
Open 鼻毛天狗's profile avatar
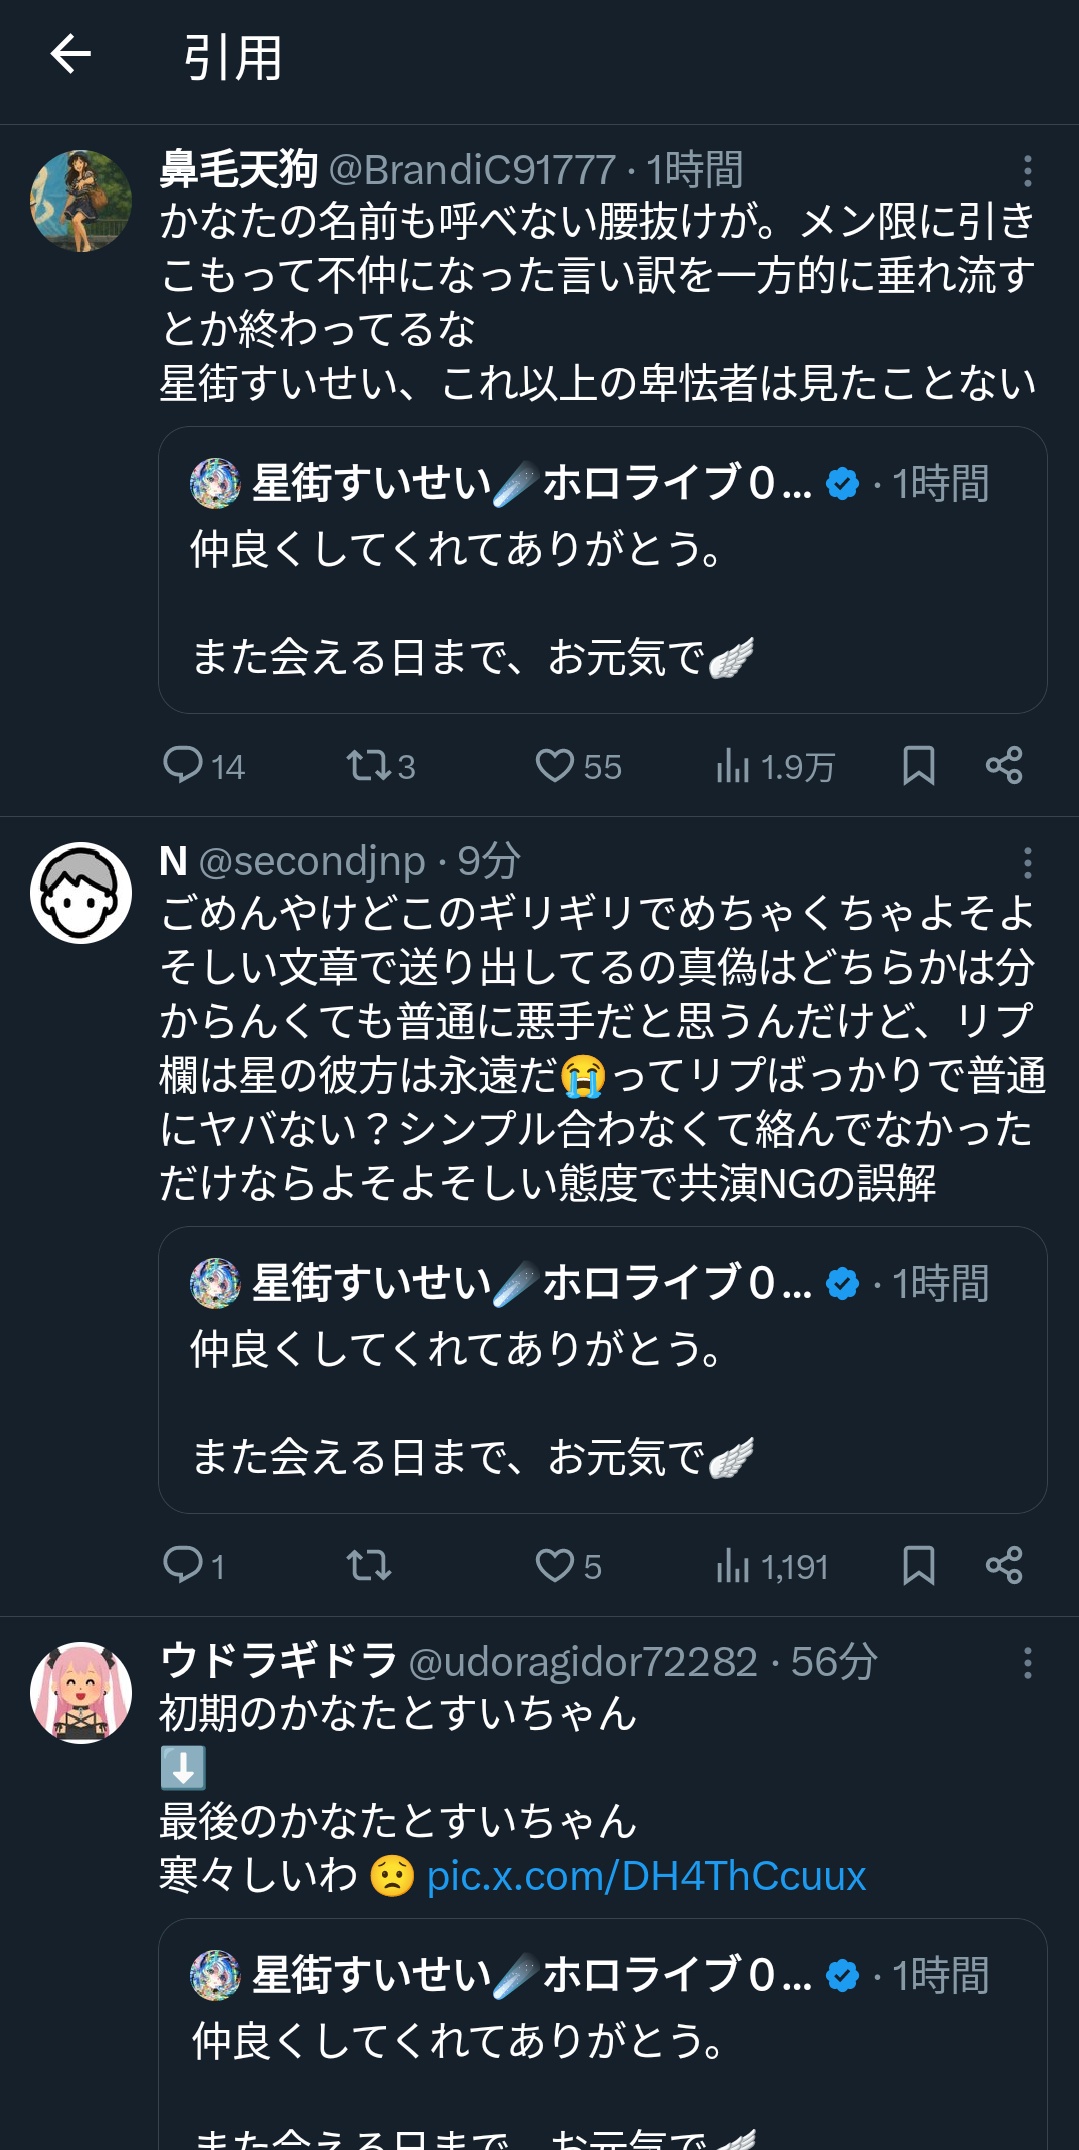click(81, 201)
